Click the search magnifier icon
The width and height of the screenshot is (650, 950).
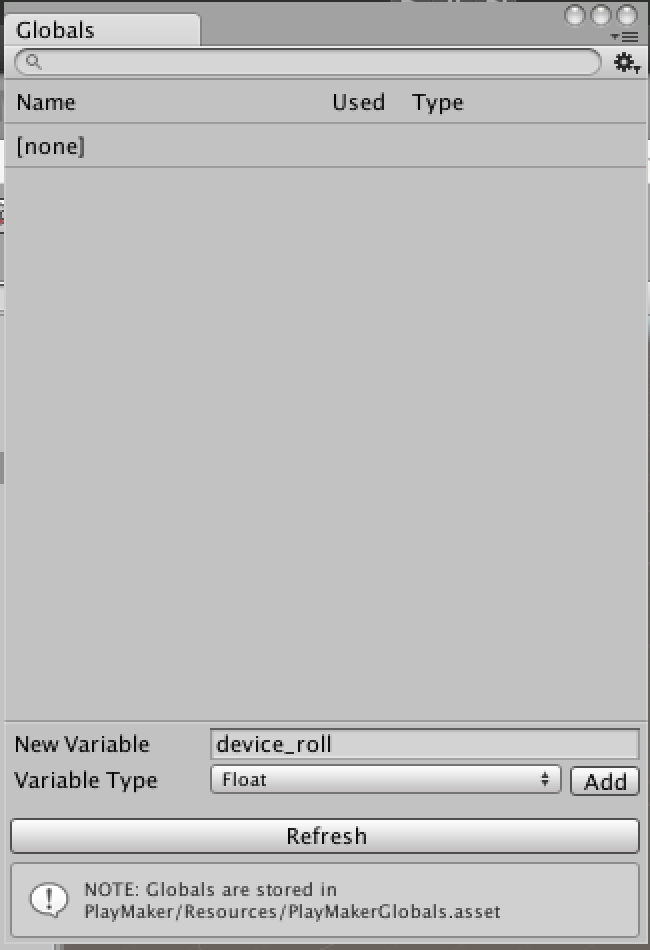(x=33, y=61)
